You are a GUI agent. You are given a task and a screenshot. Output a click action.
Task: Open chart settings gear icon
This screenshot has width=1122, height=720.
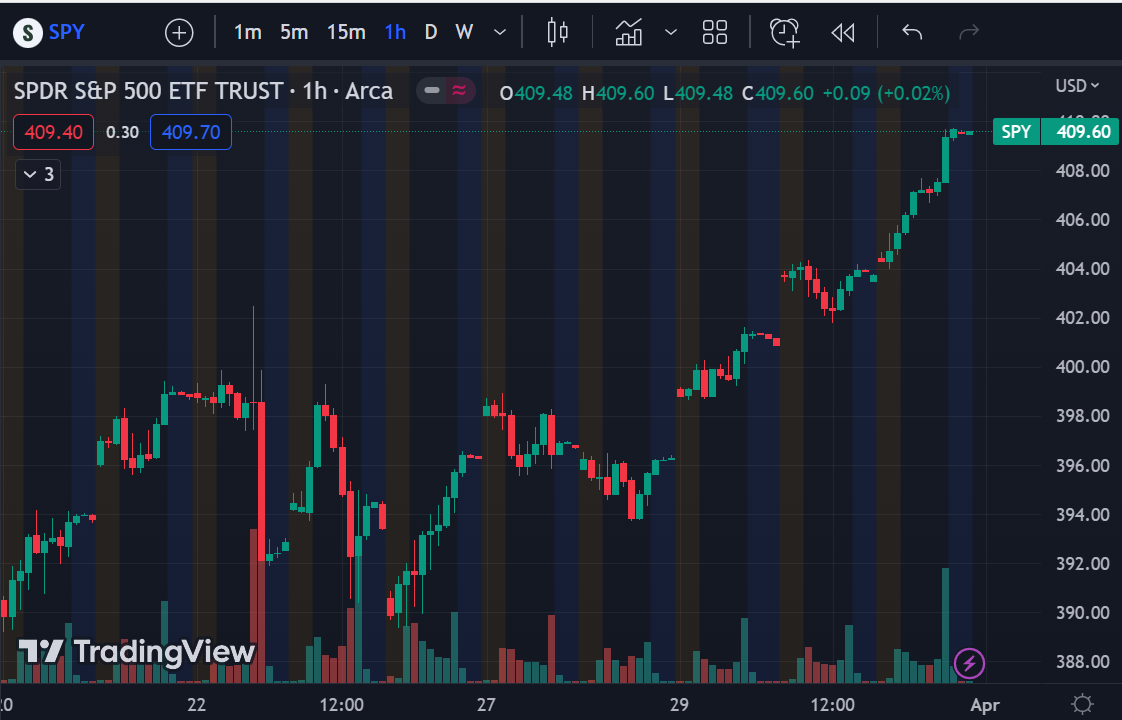tap(1082, 704)
